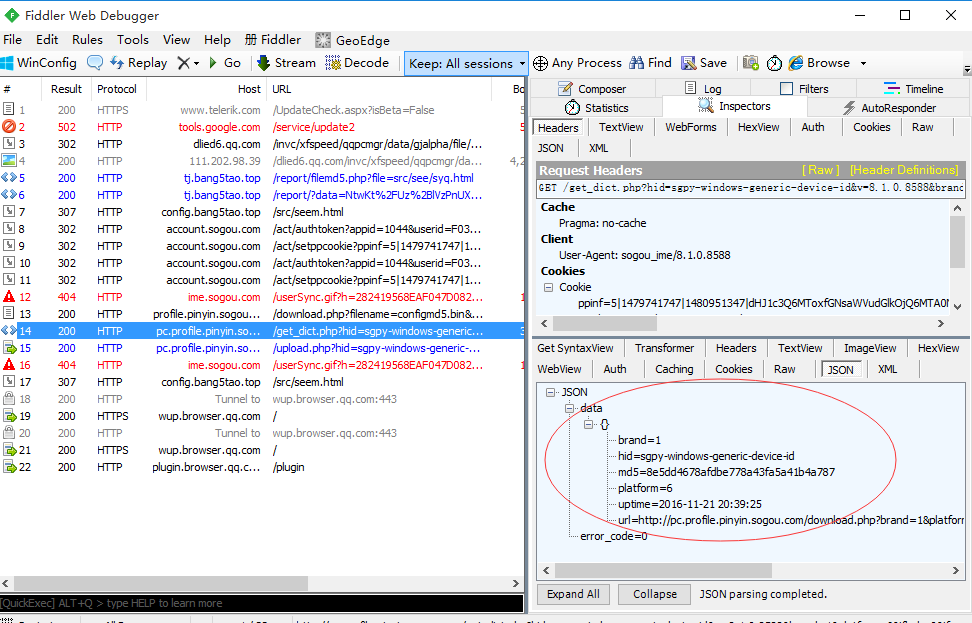
Task: Open the Rules menu
Action: point(87,40)
